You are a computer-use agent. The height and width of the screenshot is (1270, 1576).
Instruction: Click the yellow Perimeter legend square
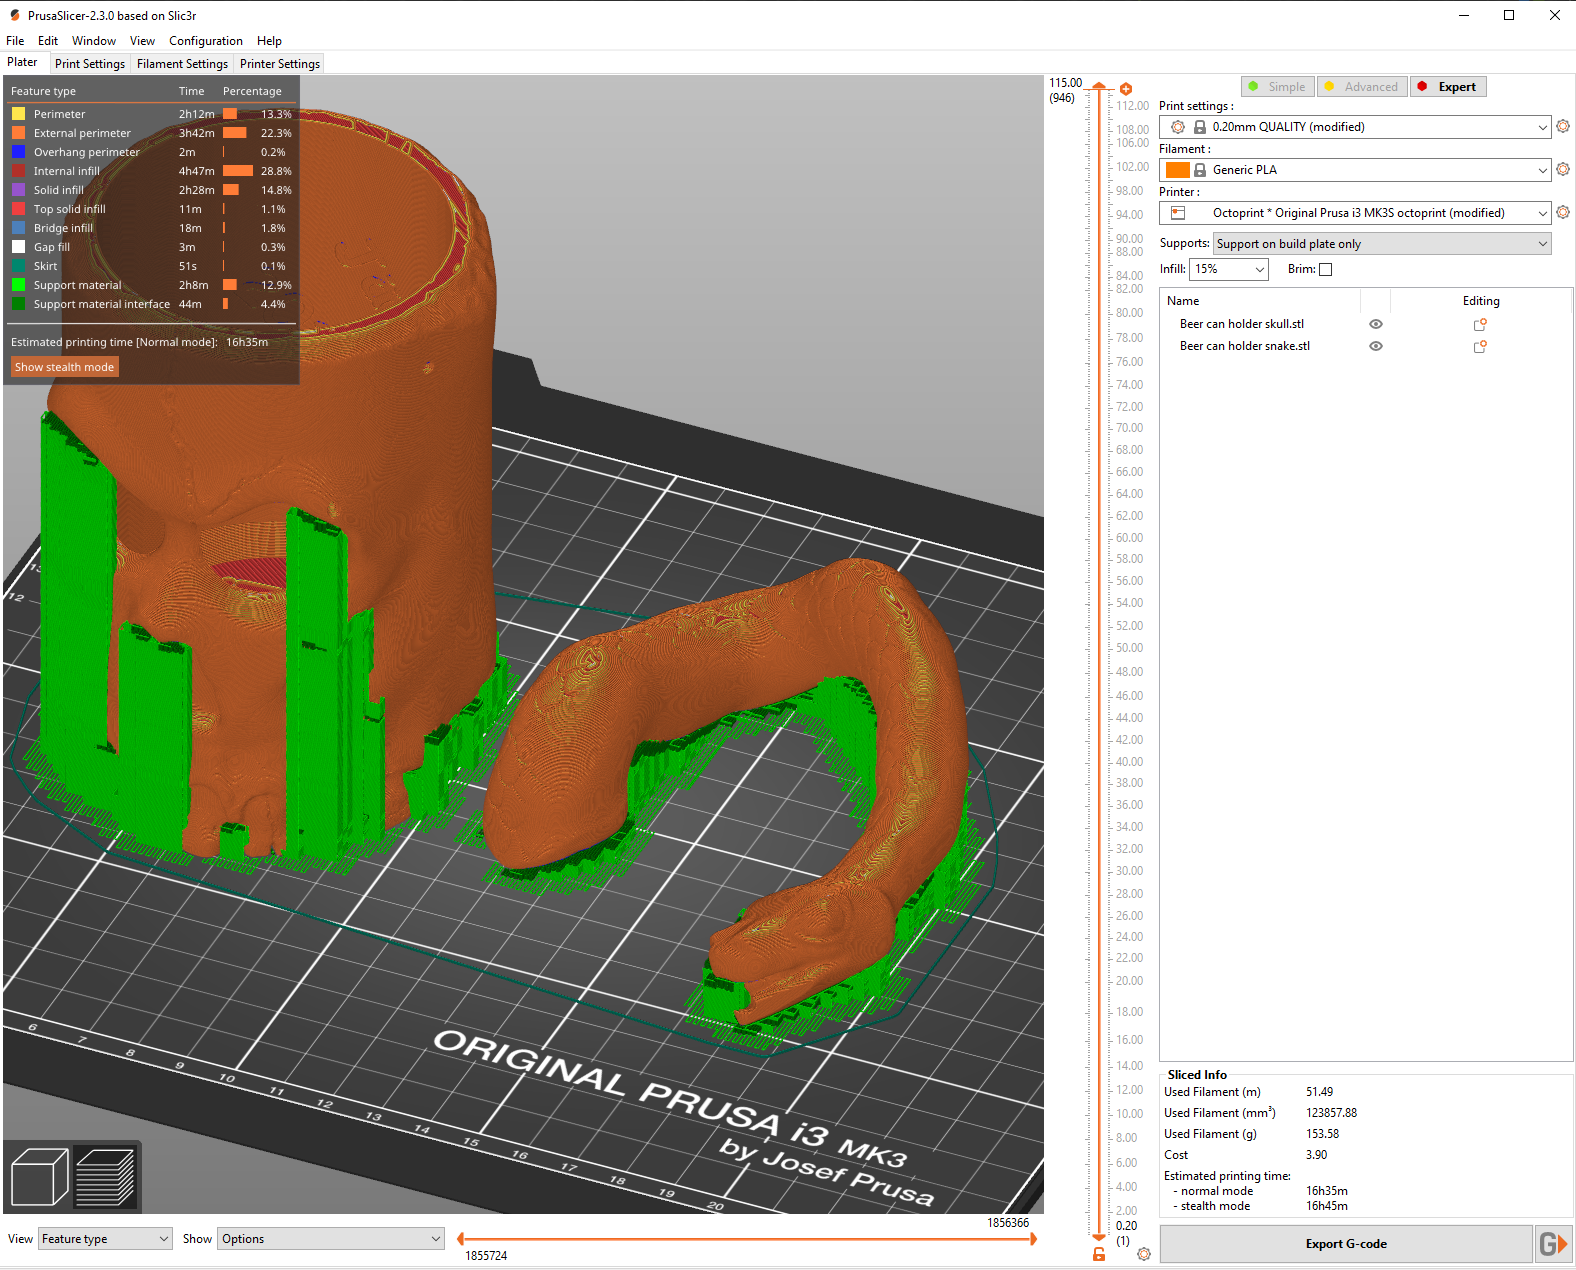(x=18, y=114)
